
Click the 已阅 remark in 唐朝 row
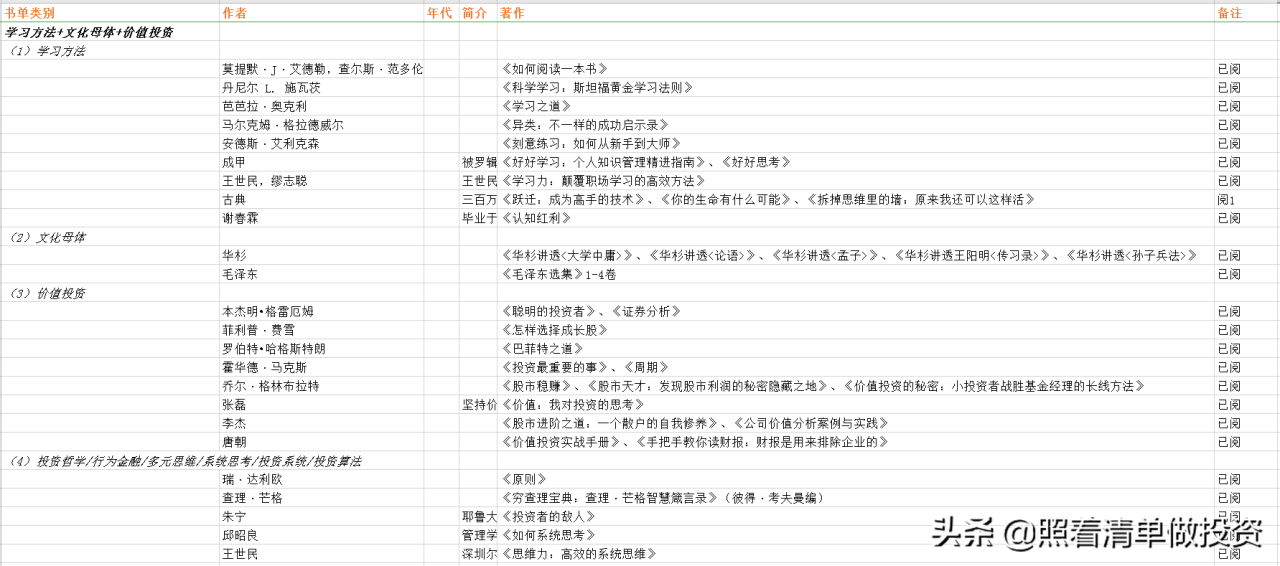pyautogui.click(x=1229, y=442)
